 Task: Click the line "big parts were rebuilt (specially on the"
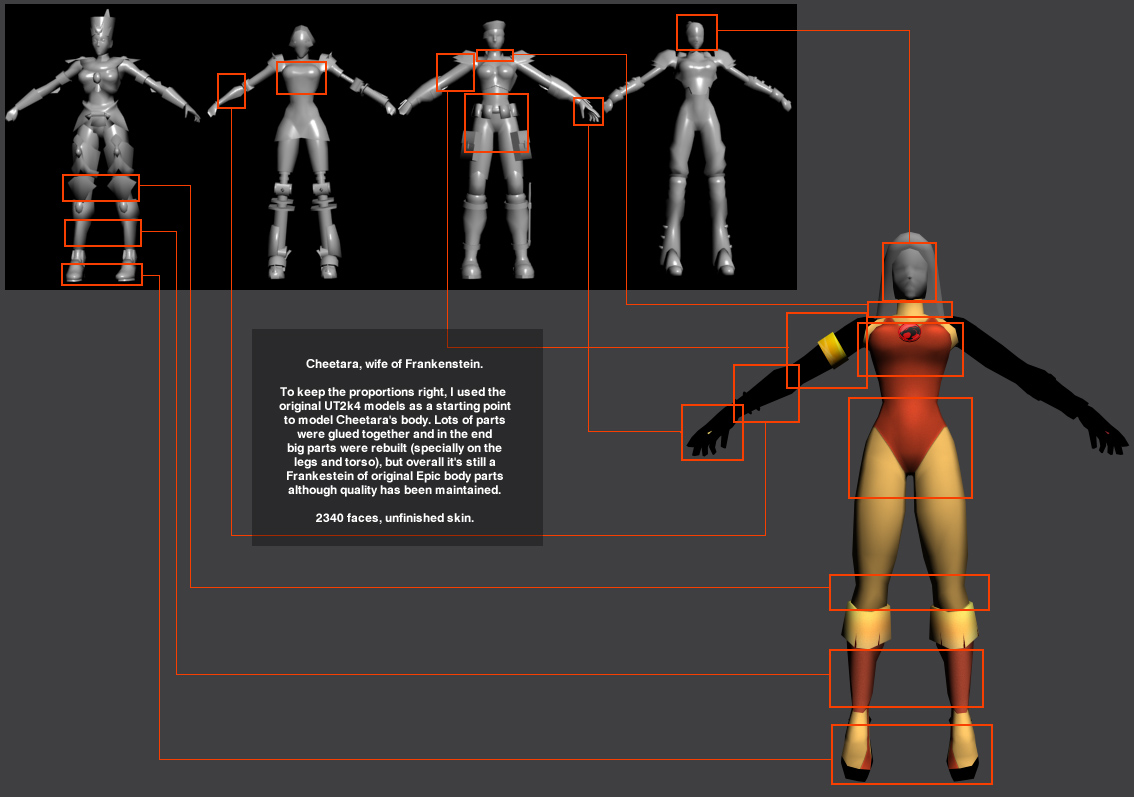click(394, 448)
